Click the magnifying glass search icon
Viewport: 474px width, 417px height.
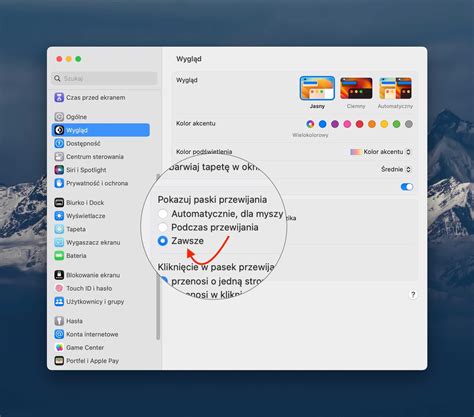pos(57,78)
